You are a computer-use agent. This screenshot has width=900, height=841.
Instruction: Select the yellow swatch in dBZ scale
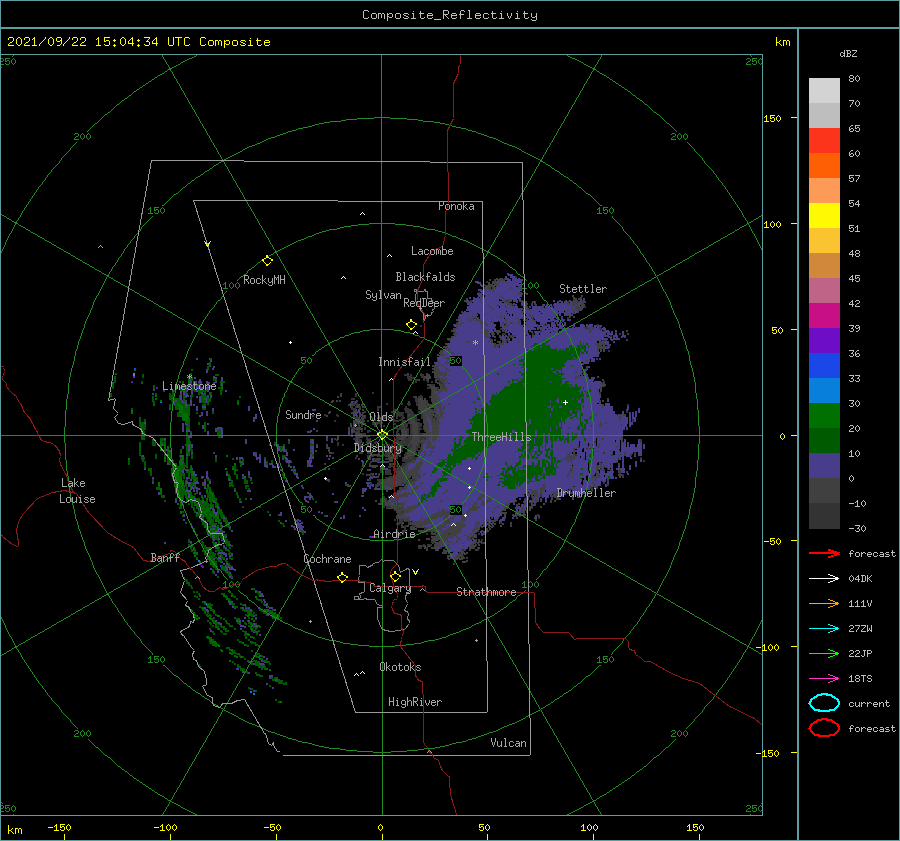pyautogui.click(x=824, y=216)
